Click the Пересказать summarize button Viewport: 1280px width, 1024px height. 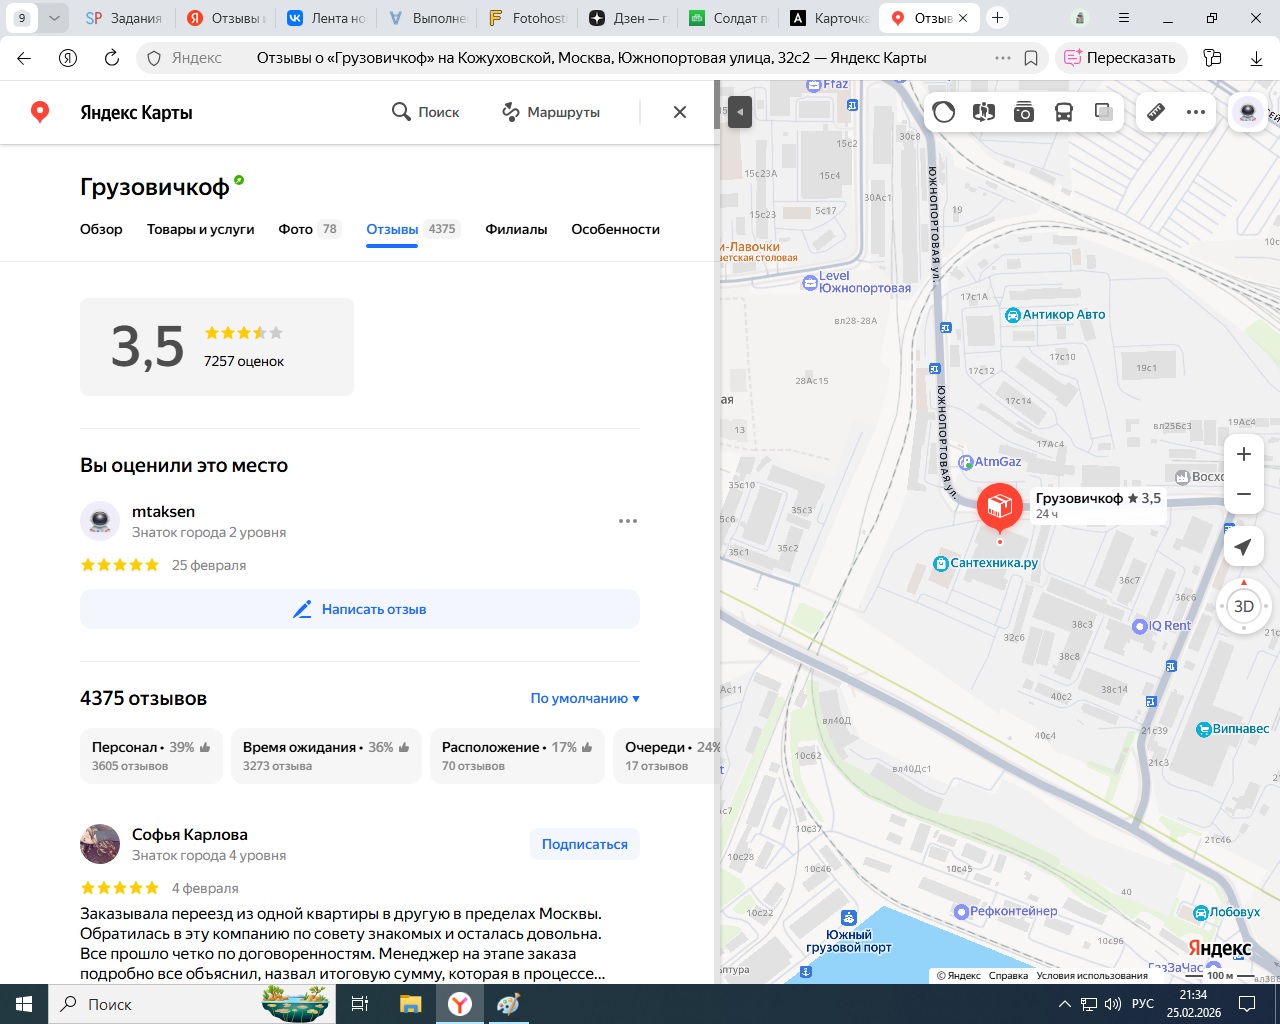coord(1122,58)
